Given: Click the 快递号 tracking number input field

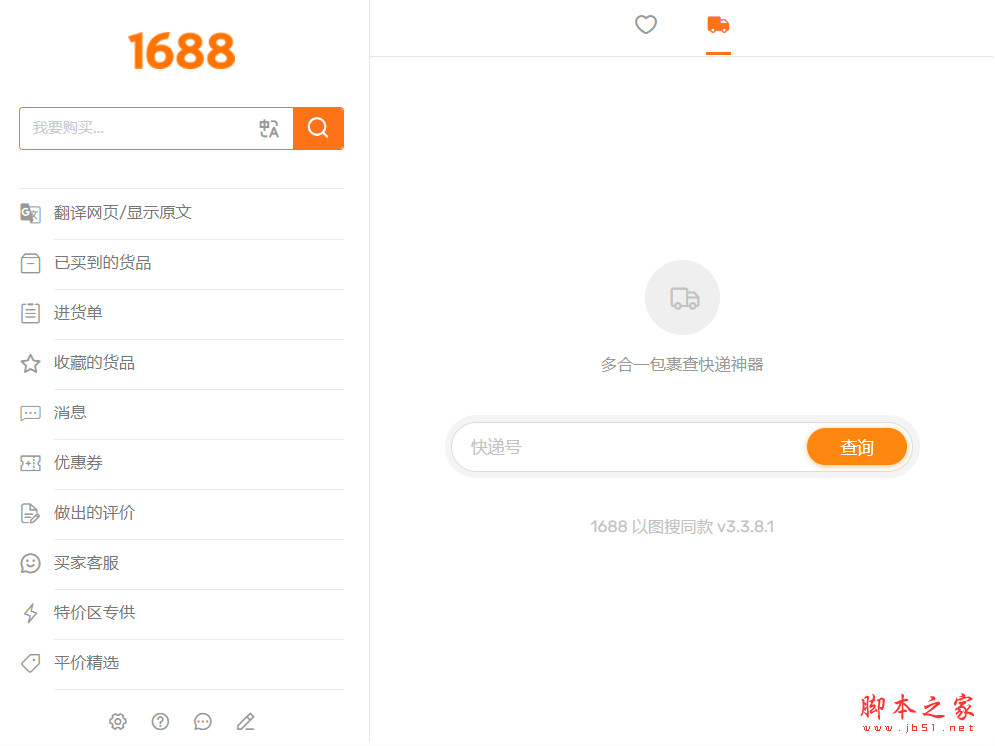Looking at the screenshot, I should [x=600, y=446].
